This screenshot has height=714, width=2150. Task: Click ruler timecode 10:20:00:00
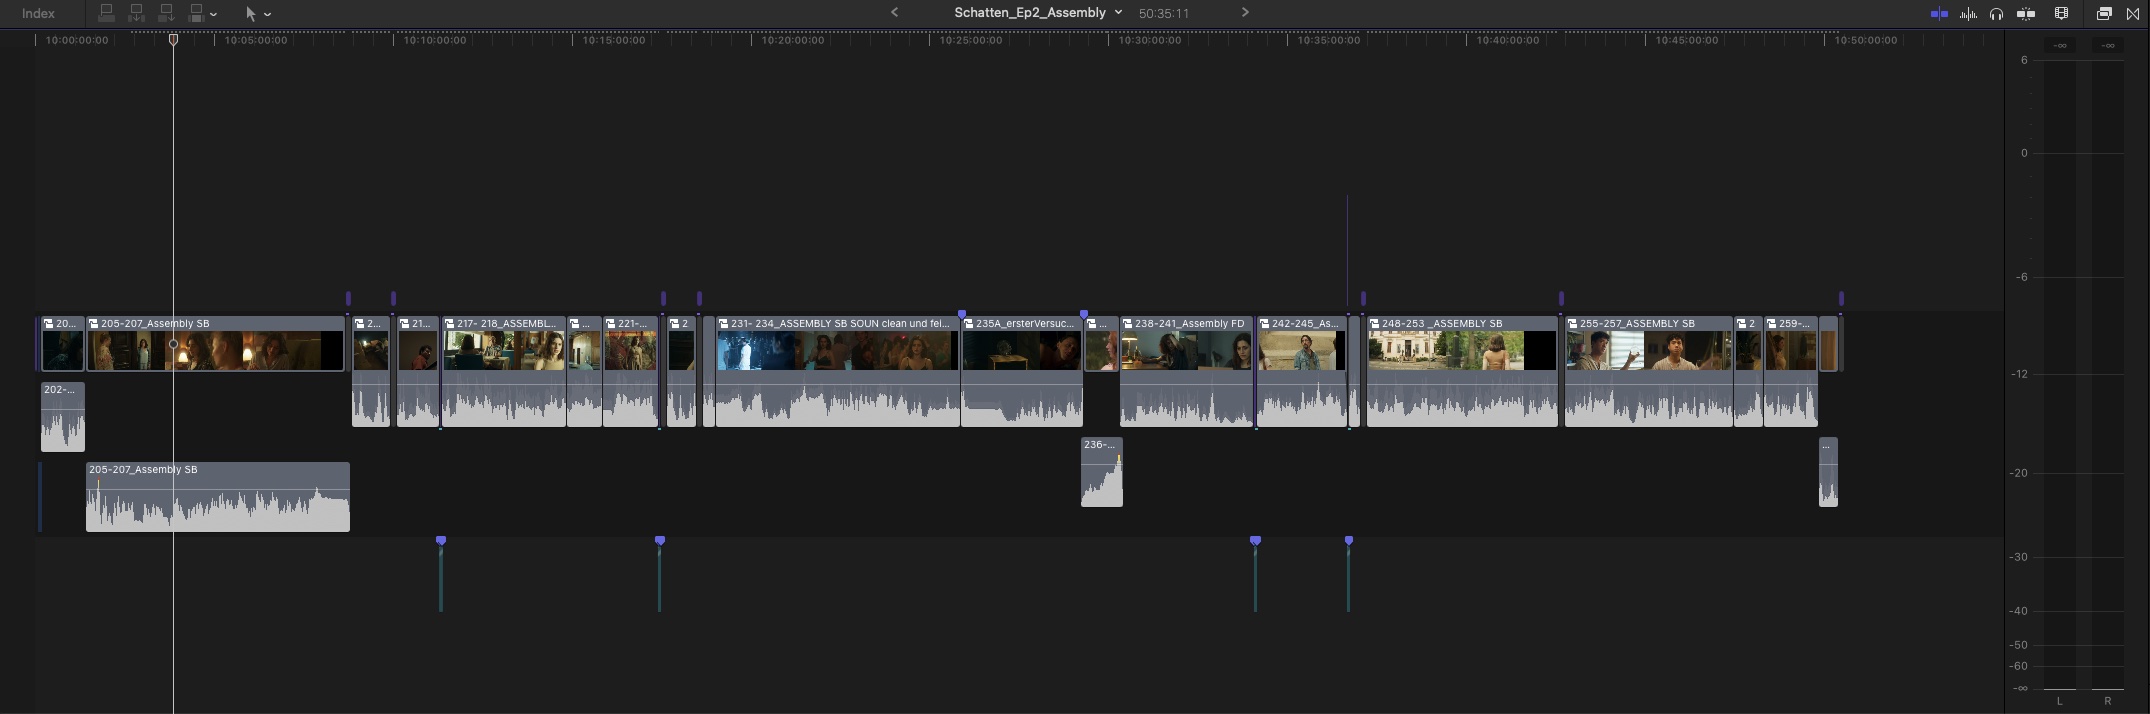click(x=793, y=41)
